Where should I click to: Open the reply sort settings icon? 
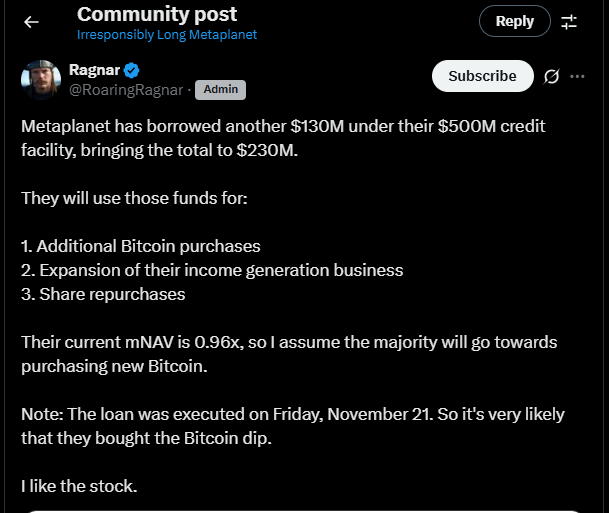(x=569, y=21)
